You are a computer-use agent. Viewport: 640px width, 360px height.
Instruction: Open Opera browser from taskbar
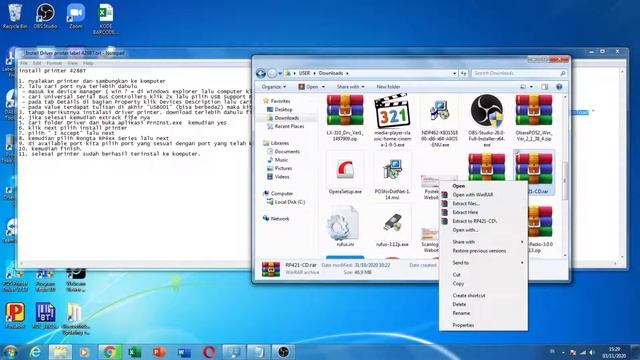[x=209, y=352]
